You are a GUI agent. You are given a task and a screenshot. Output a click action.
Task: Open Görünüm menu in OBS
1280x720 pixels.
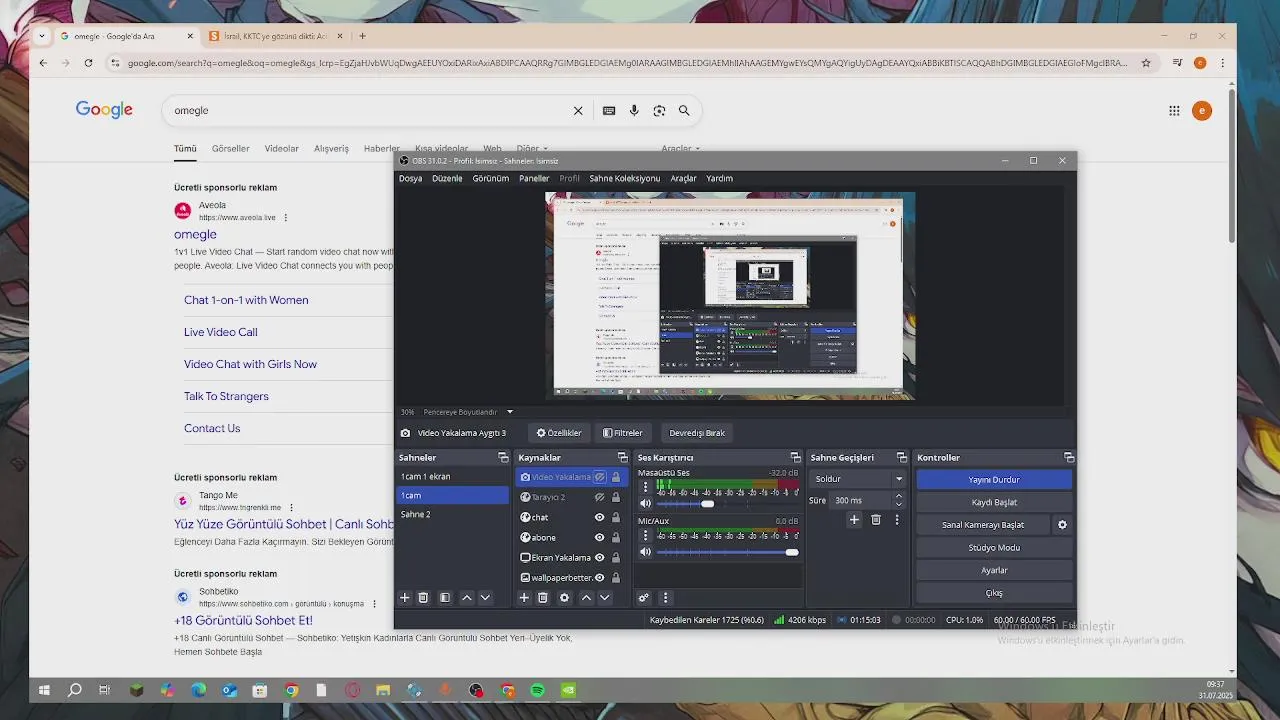(x=491, y=178)
